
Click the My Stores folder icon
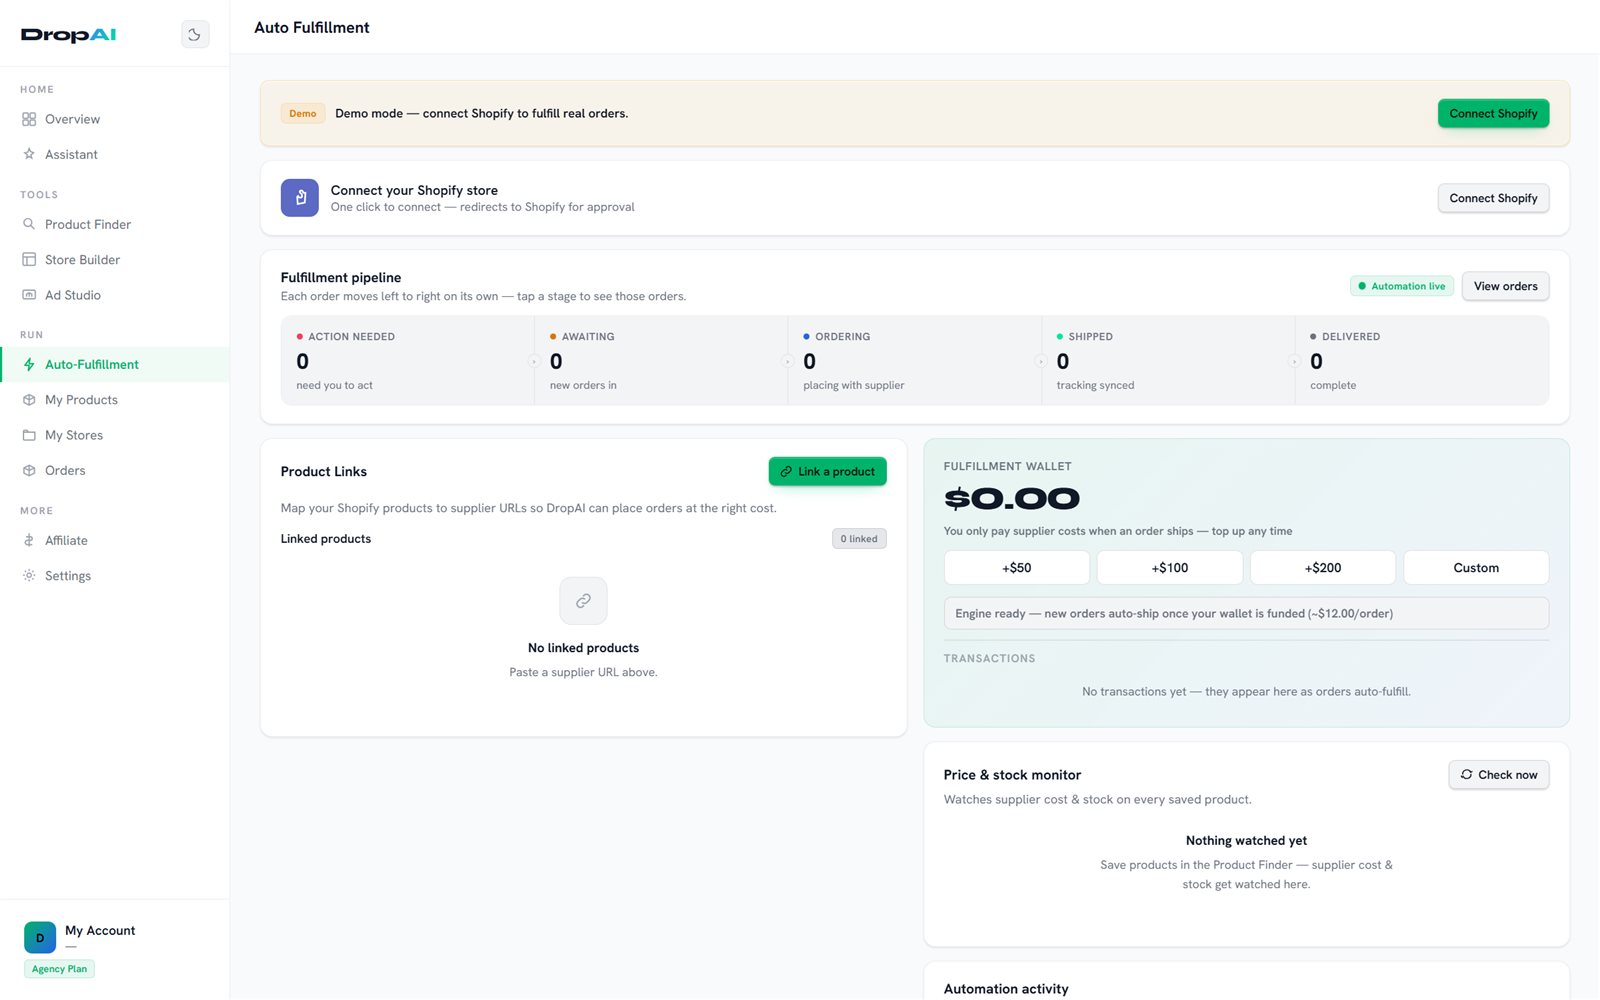(x=29, y=435)
